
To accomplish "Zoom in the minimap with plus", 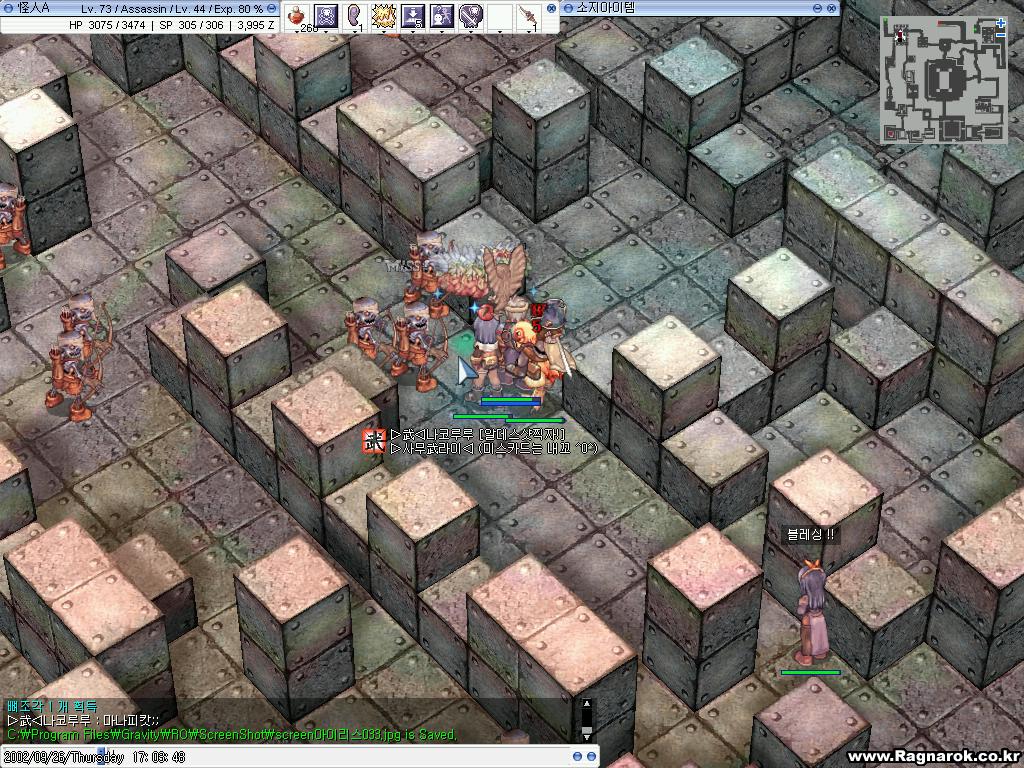I will 1001,23.
